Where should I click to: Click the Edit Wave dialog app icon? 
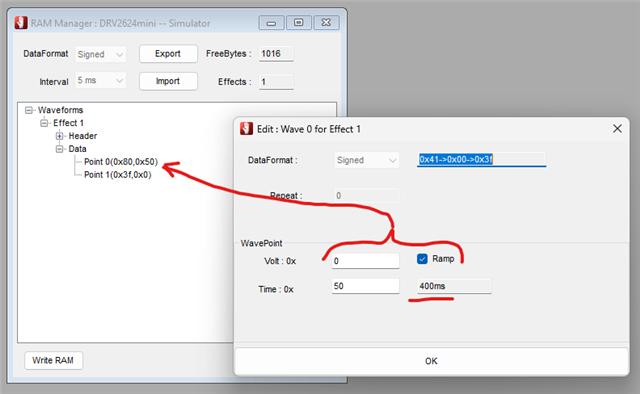click(246, 129)
